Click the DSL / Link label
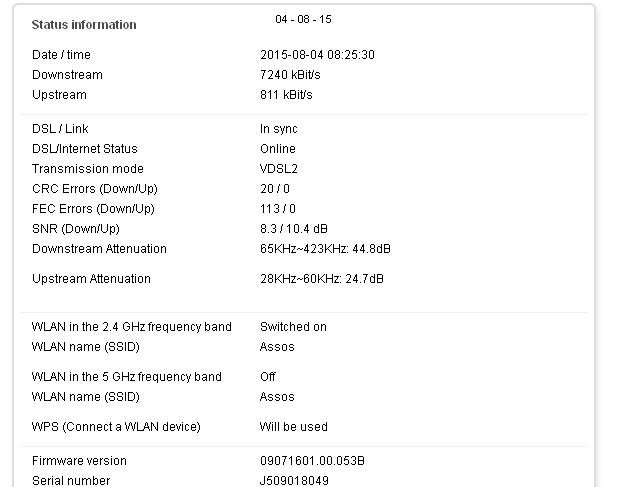The image size is (642, 487). pyautogui.click(x=60, y=129)
